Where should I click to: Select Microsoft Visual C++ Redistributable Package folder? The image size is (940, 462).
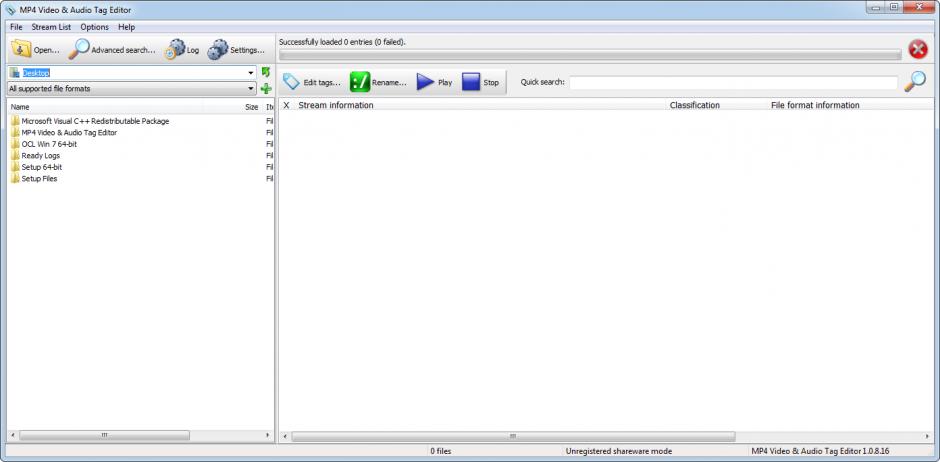tap(90, 121)
